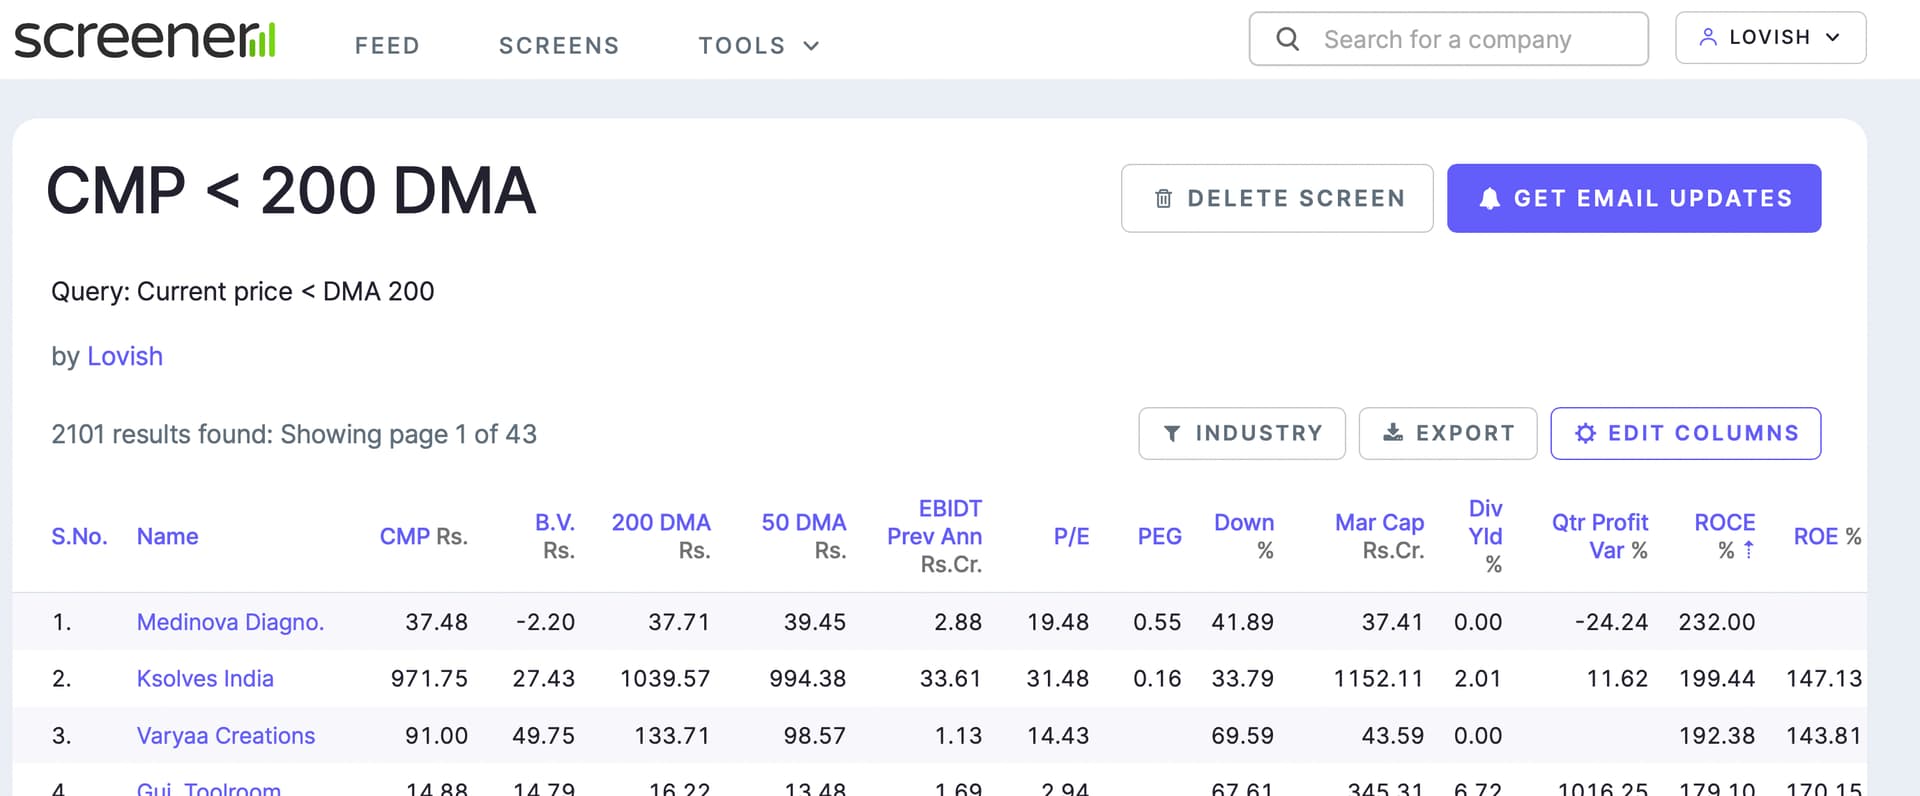
Task: Click Ksolves PEG value 0.16
Action: 1157,679
